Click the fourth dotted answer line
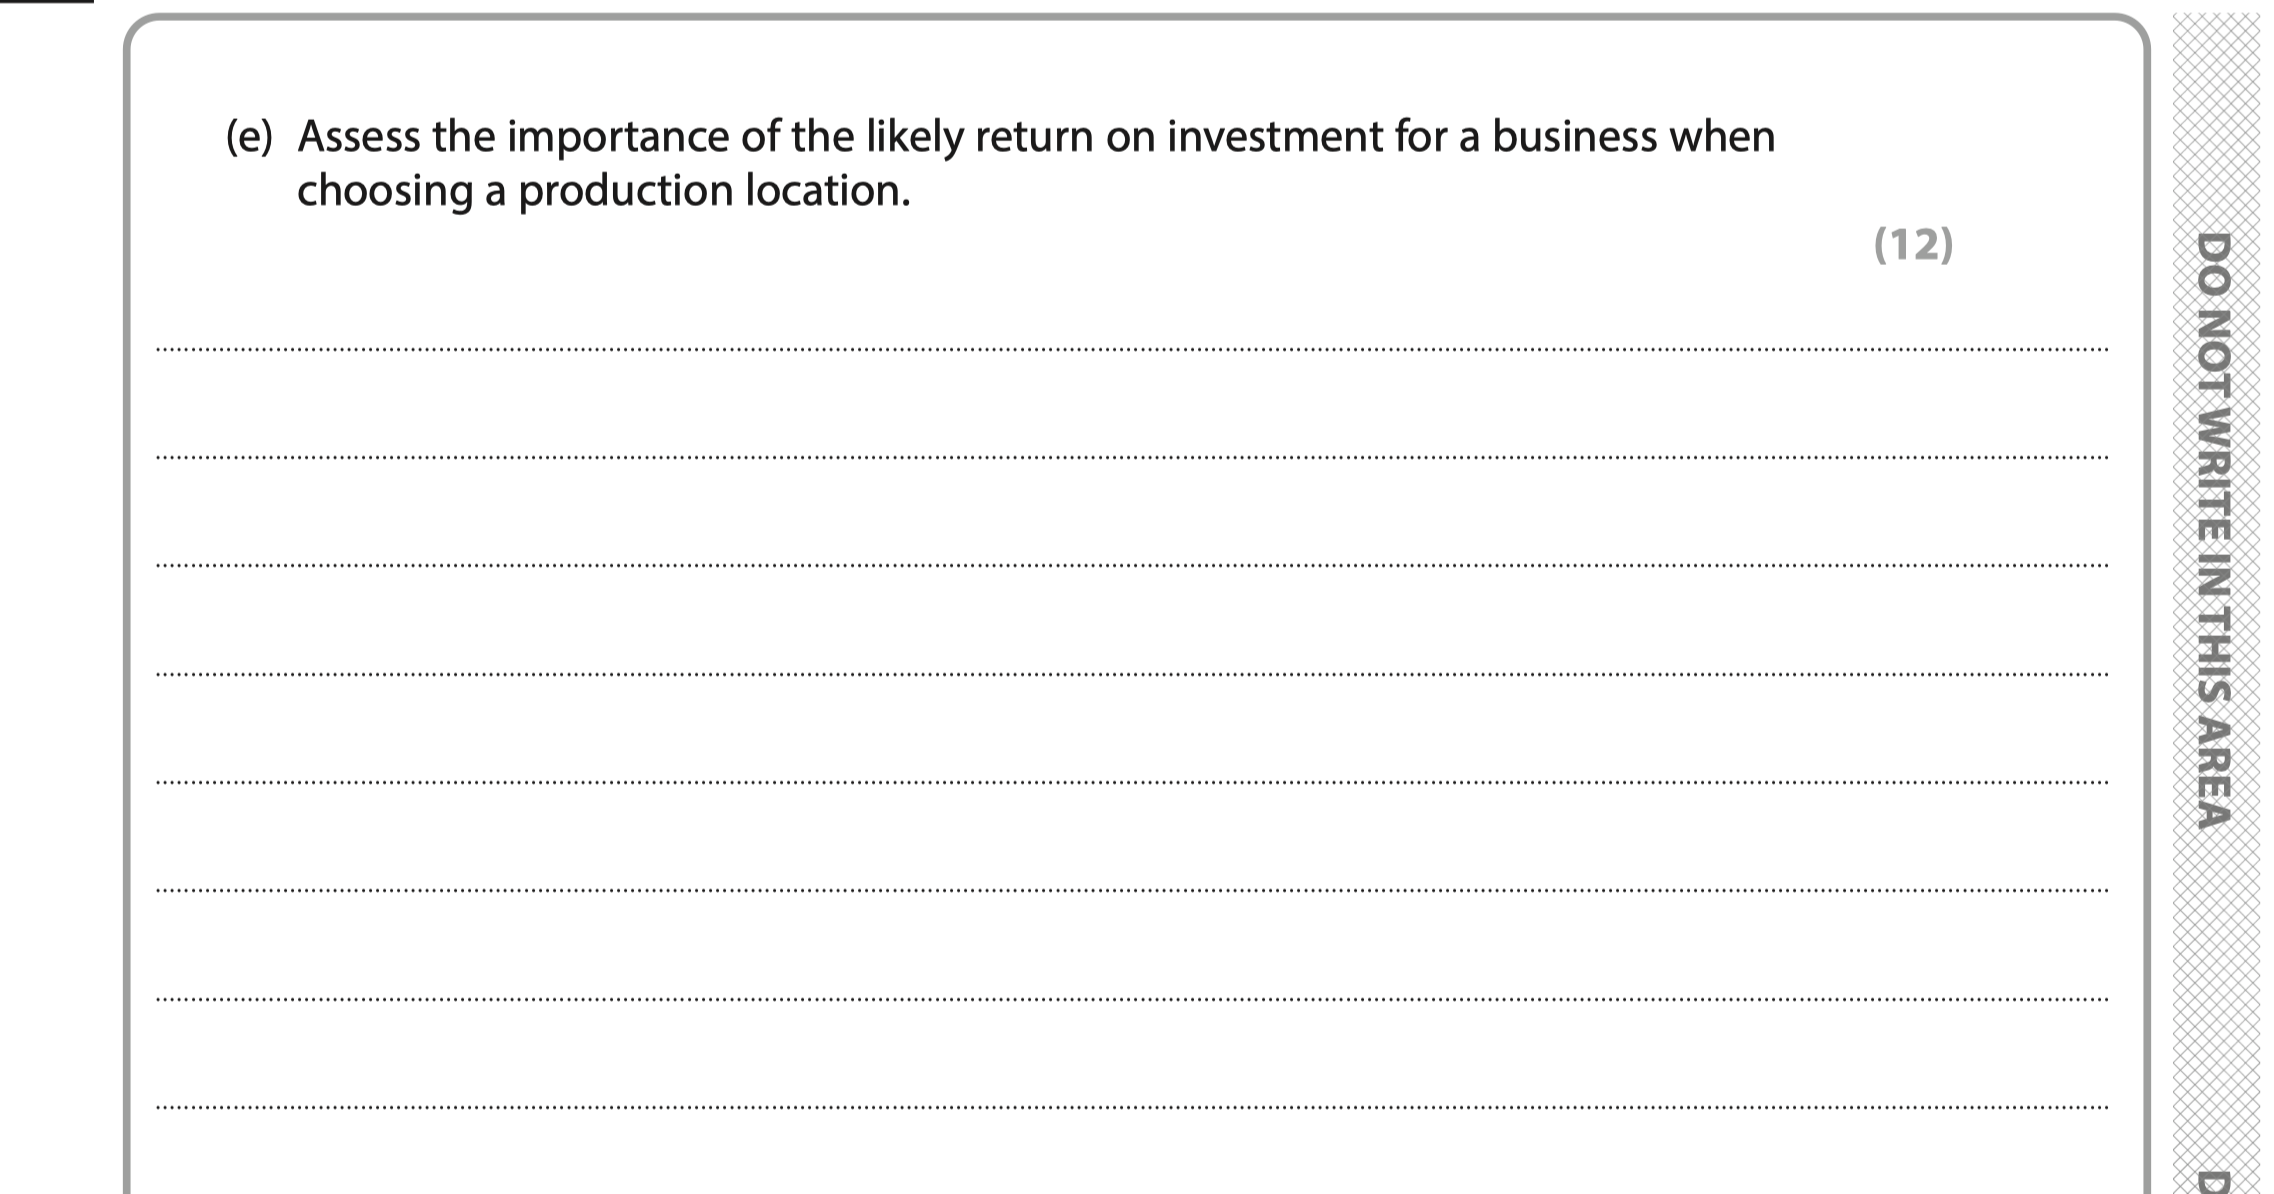 1130,674
